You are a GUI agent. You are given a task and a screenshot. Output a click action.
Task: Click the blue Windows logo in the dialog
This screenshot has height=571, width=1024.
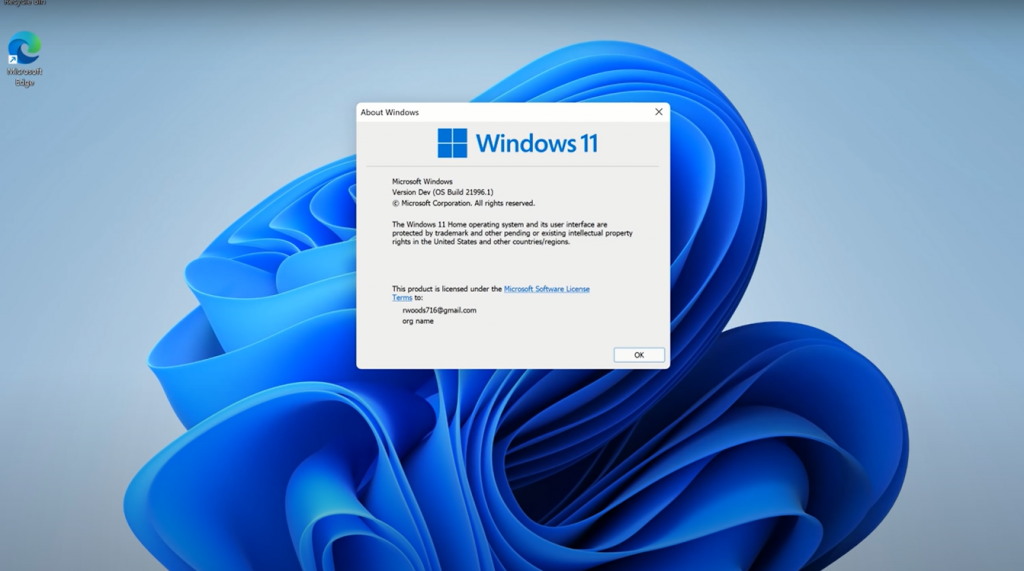click(x=452, y=143)
